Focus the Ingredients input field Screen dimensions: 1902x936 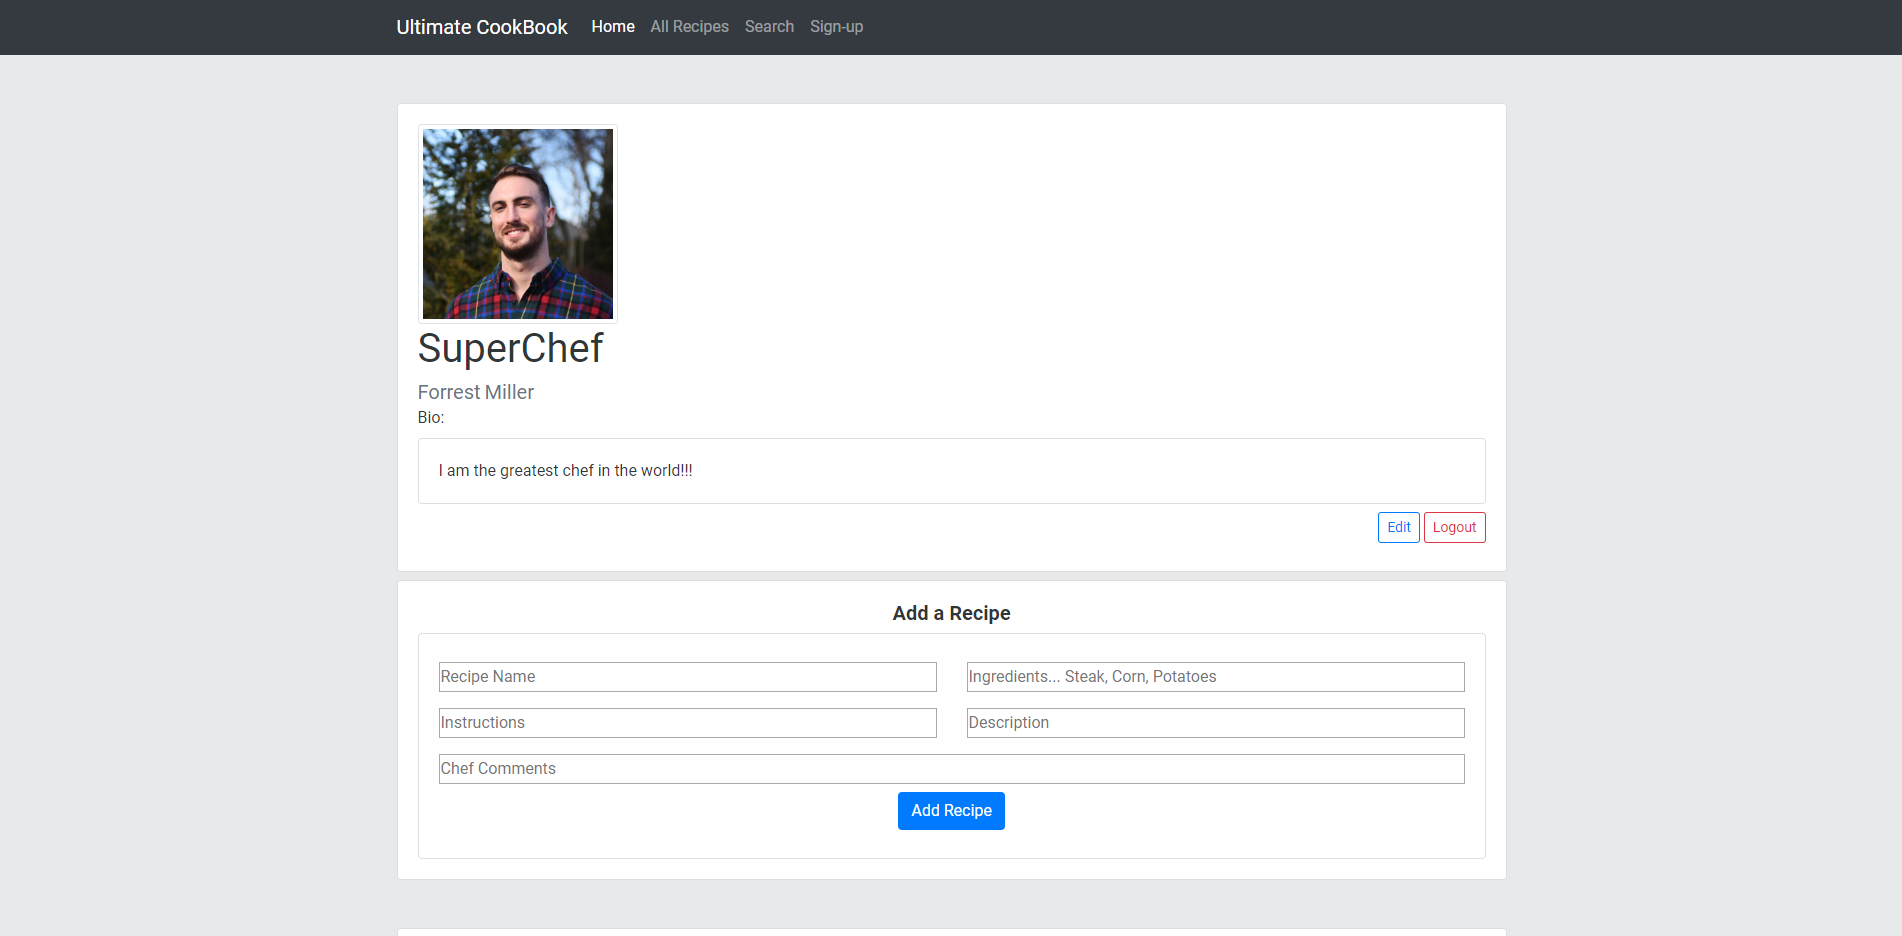pos(1216,677)
